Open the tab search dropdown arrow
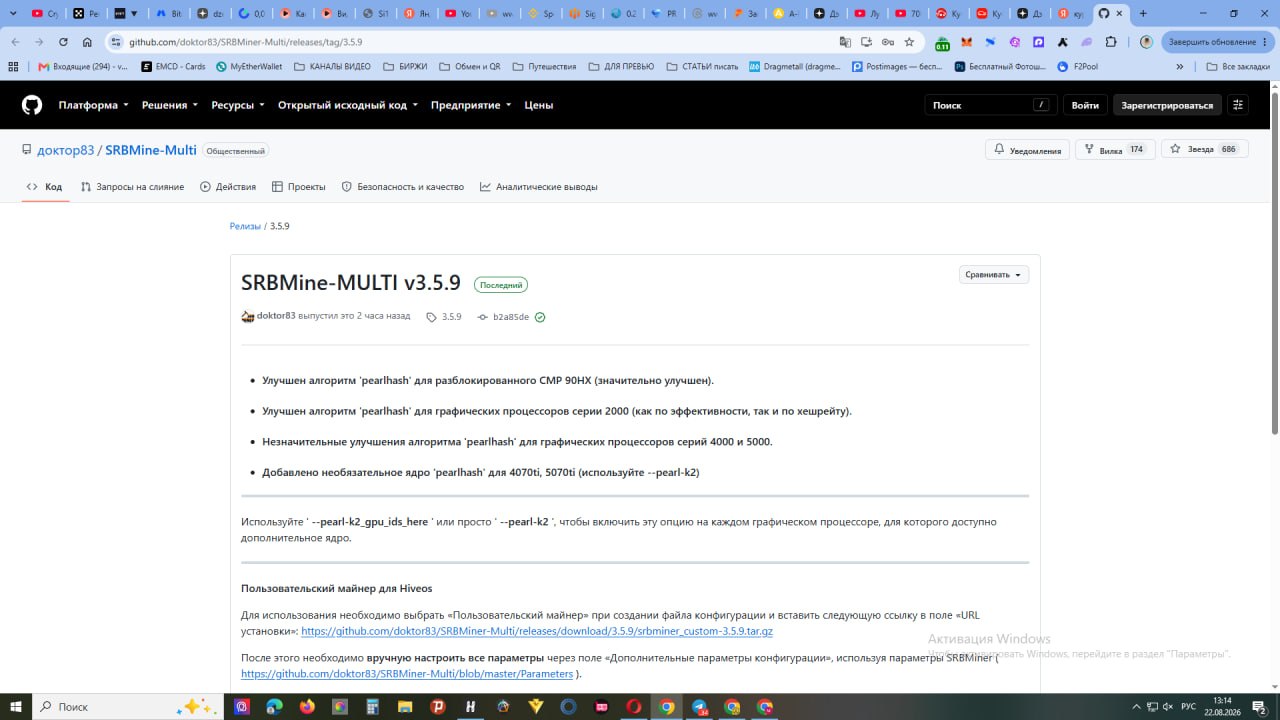1280x720 pixels. click(13, 14)
